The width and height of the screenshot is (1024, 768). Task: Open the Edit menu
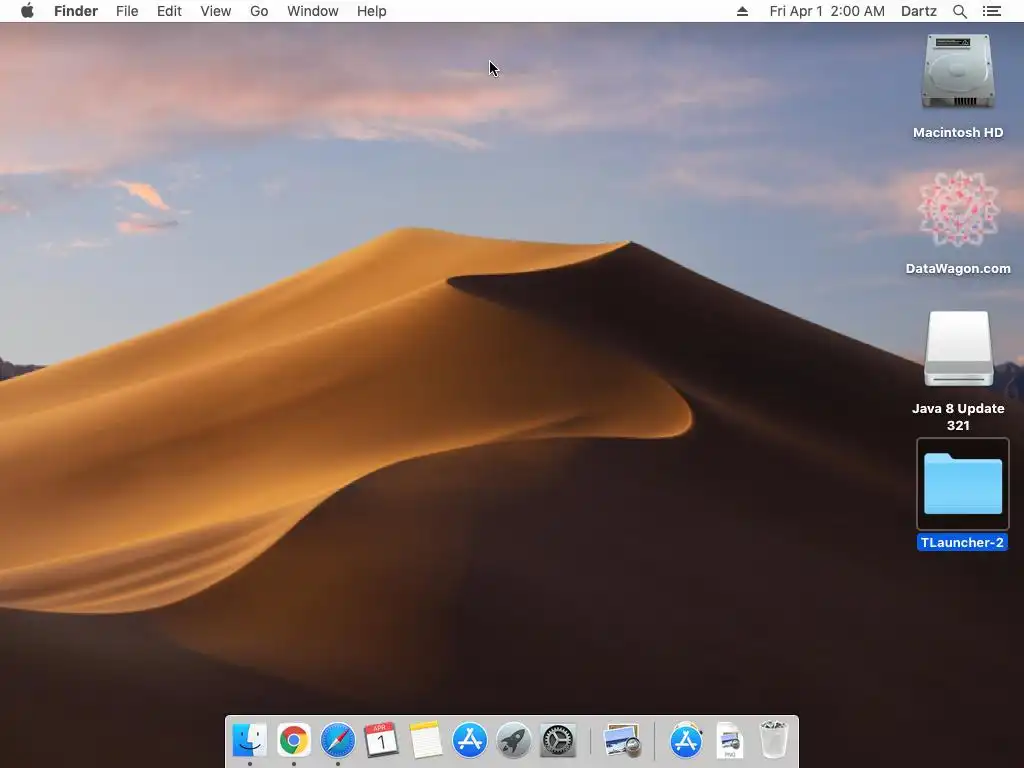click(x=169, y=11)
